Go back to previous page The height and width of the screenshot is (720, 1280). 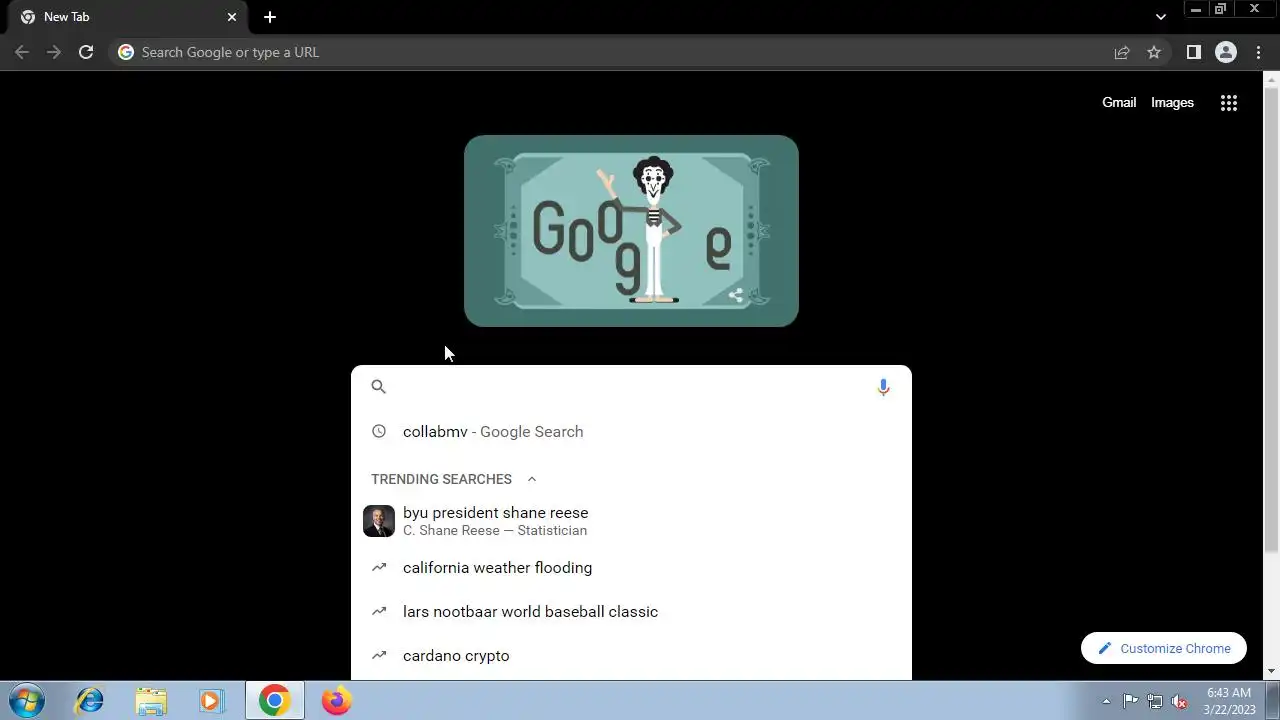pos(22,52)
